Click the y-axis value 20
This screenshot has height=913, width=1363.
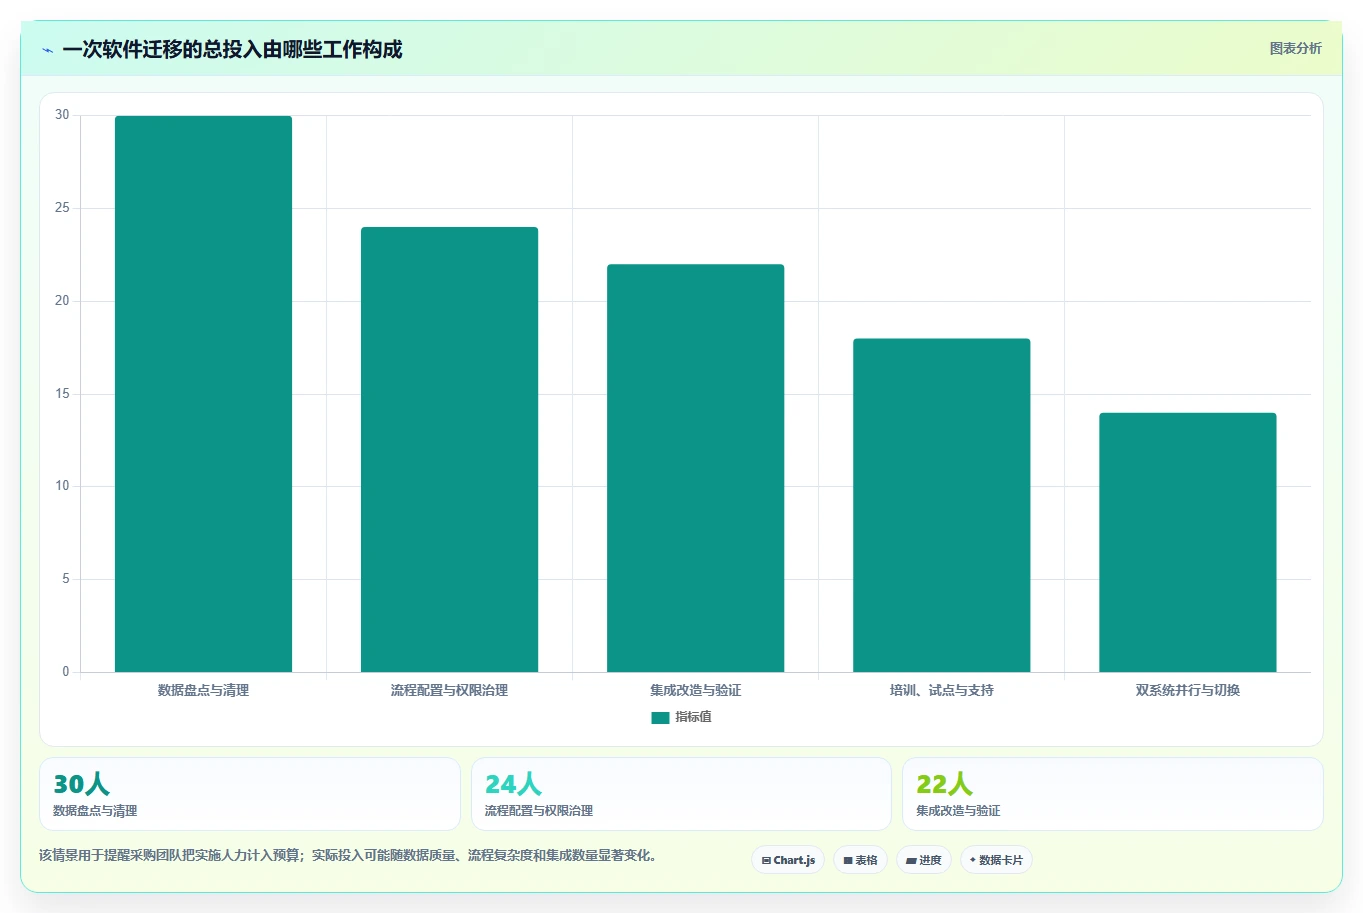[62, 301]
